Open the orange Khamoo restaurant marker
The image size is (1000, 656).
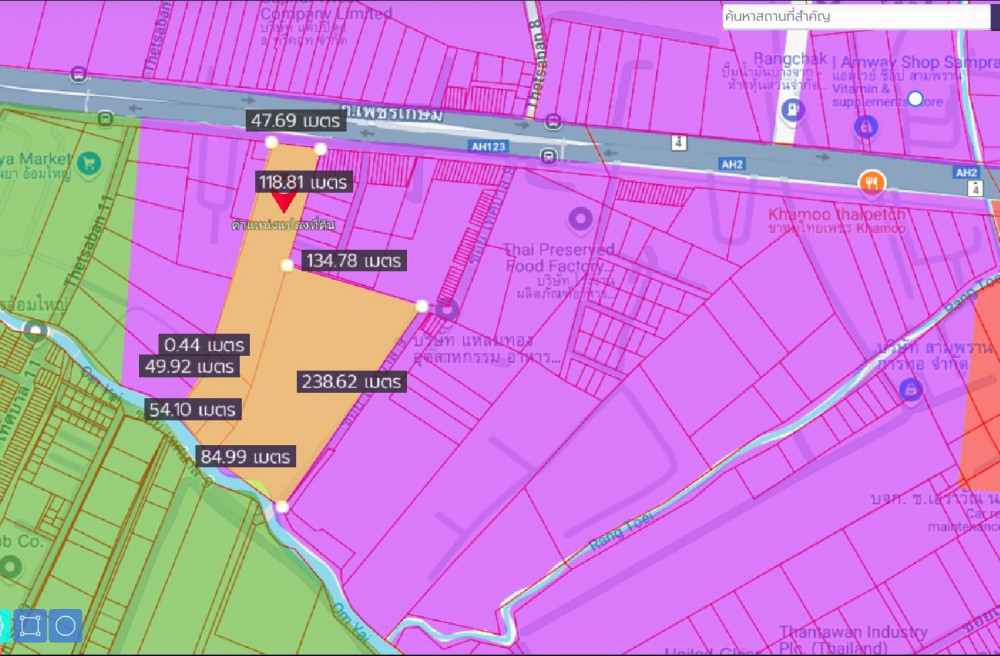pos(872,182)
